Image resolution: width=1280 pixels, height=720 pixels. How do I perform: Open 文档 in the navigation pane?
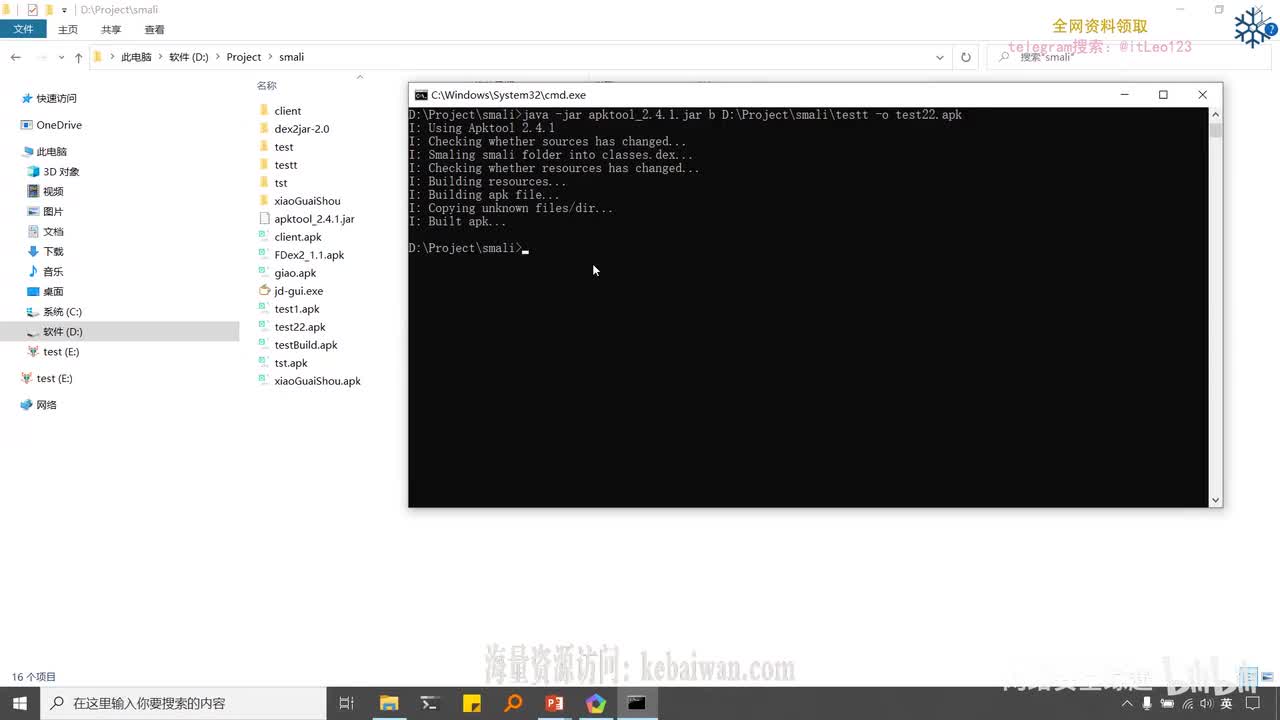click(53, 232)
